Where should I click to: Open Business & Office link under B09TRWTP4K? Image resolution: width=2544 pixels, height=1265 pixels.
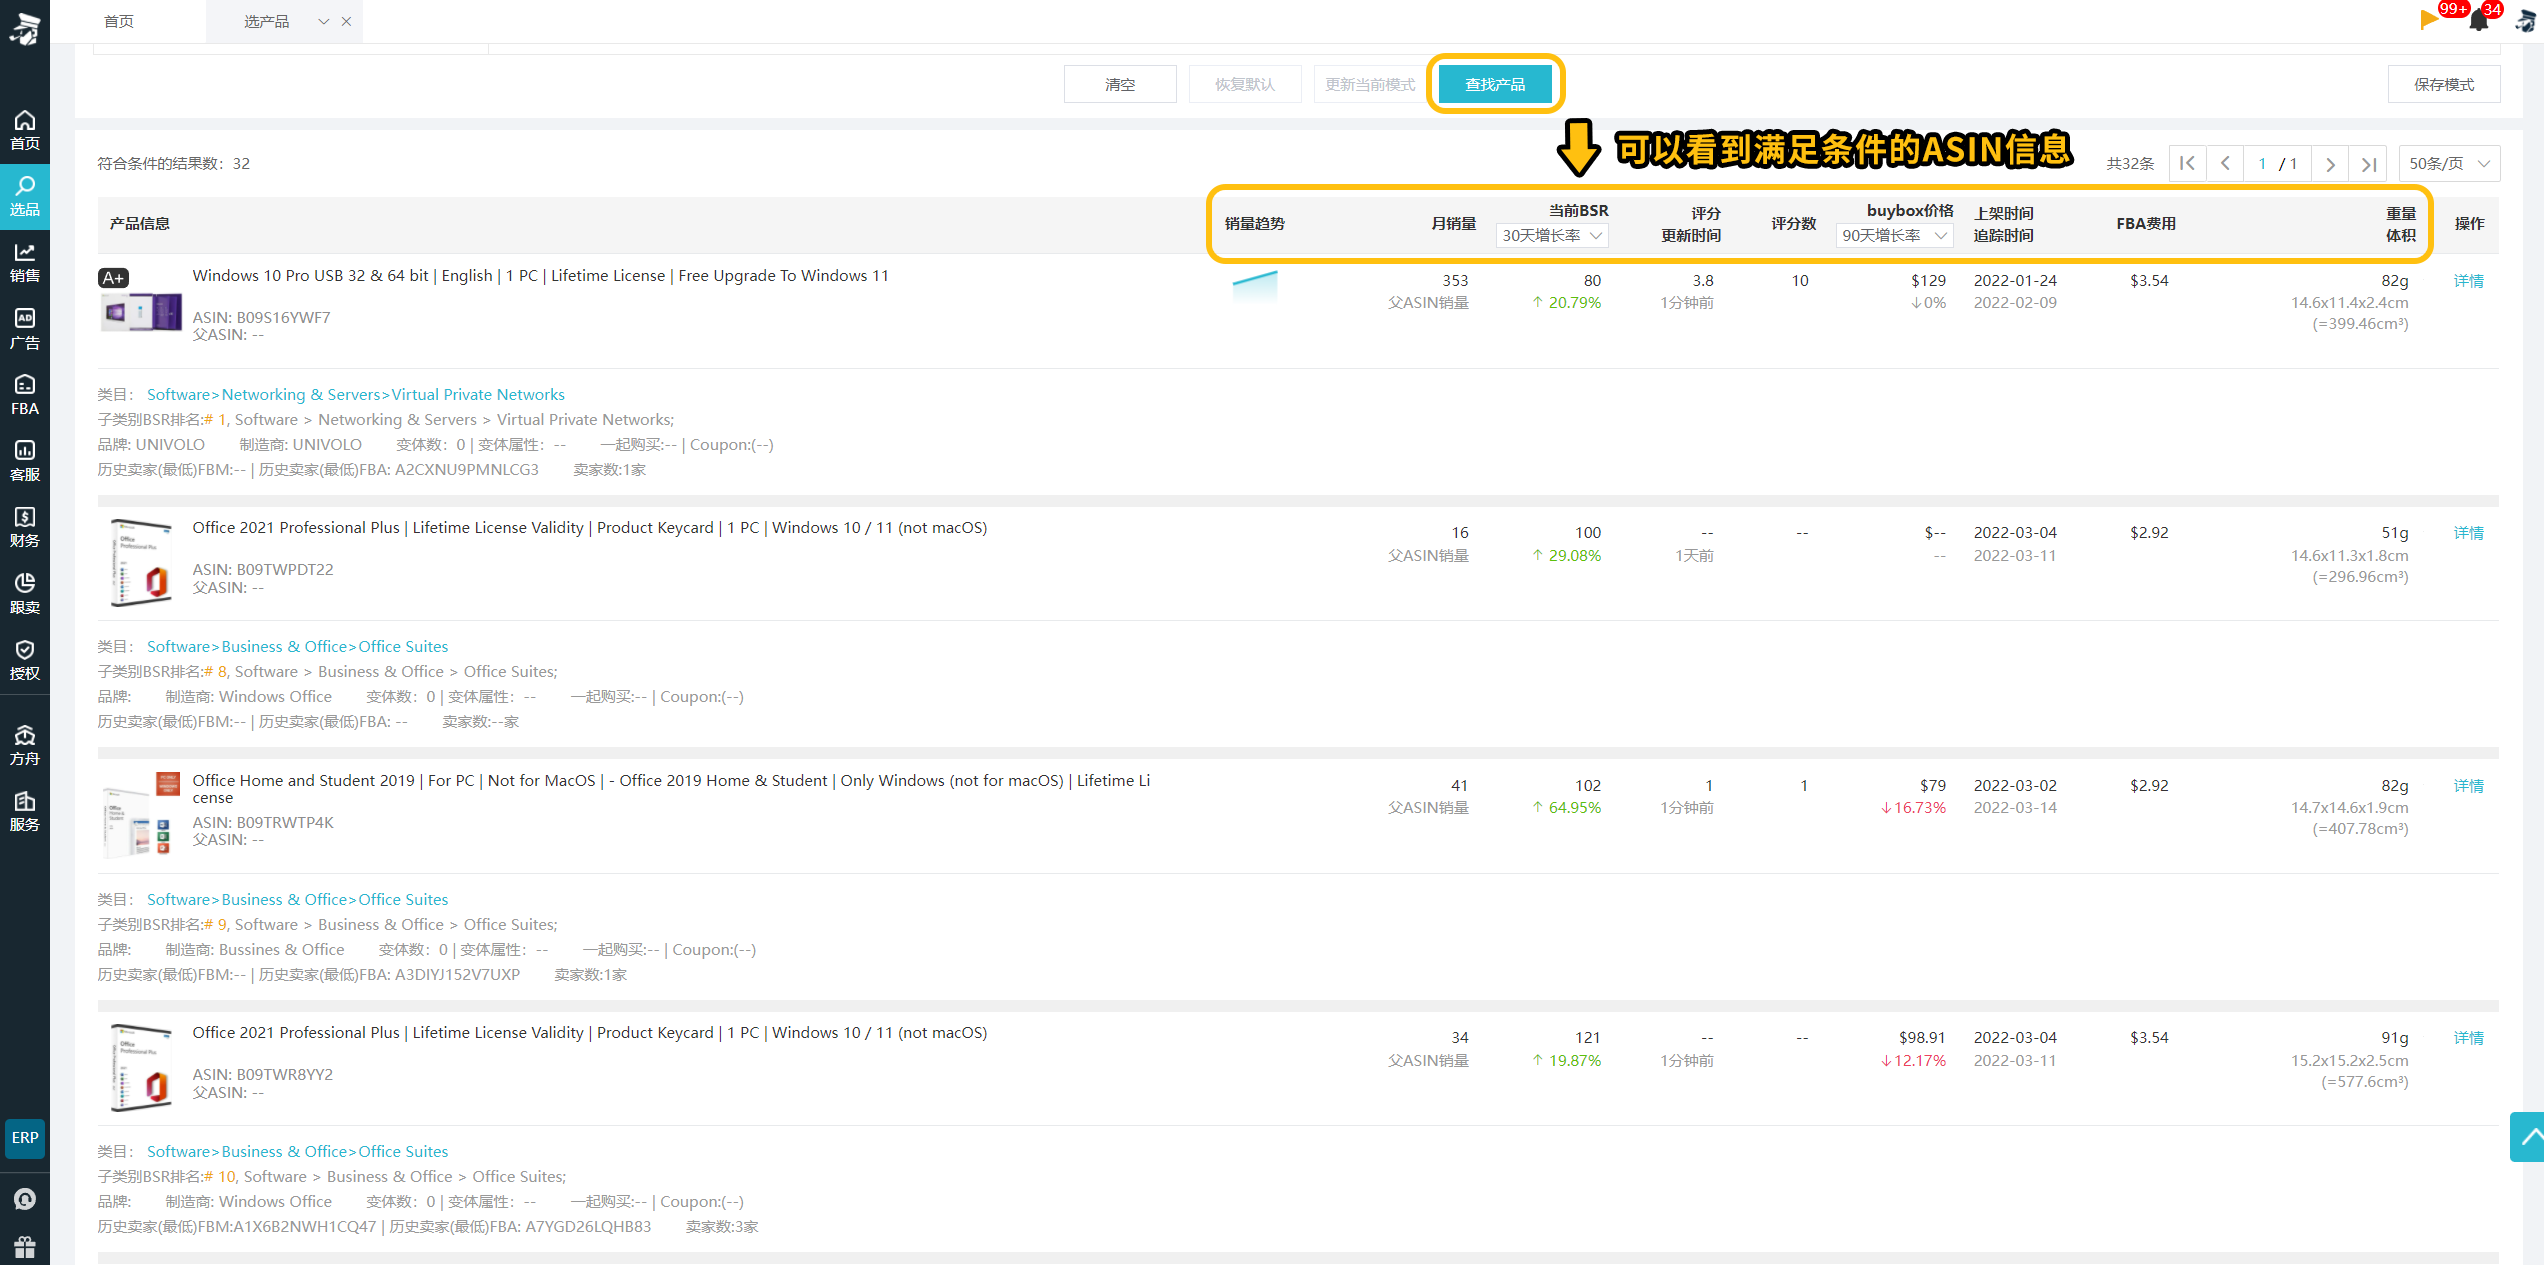[x=284, y=899]
